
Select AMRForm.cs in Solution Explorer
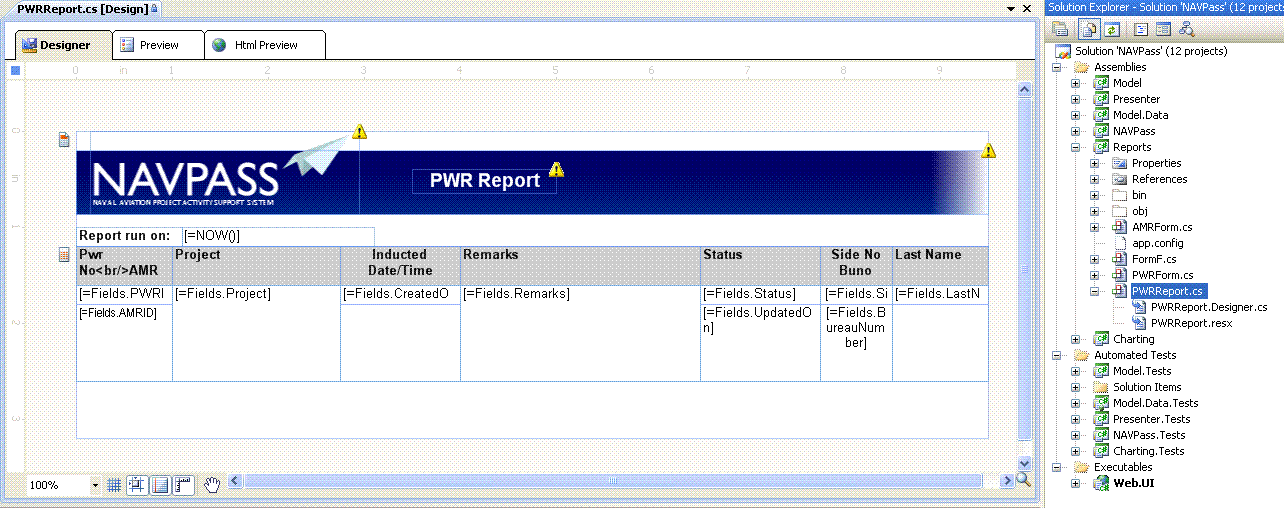pos(1161,227)
